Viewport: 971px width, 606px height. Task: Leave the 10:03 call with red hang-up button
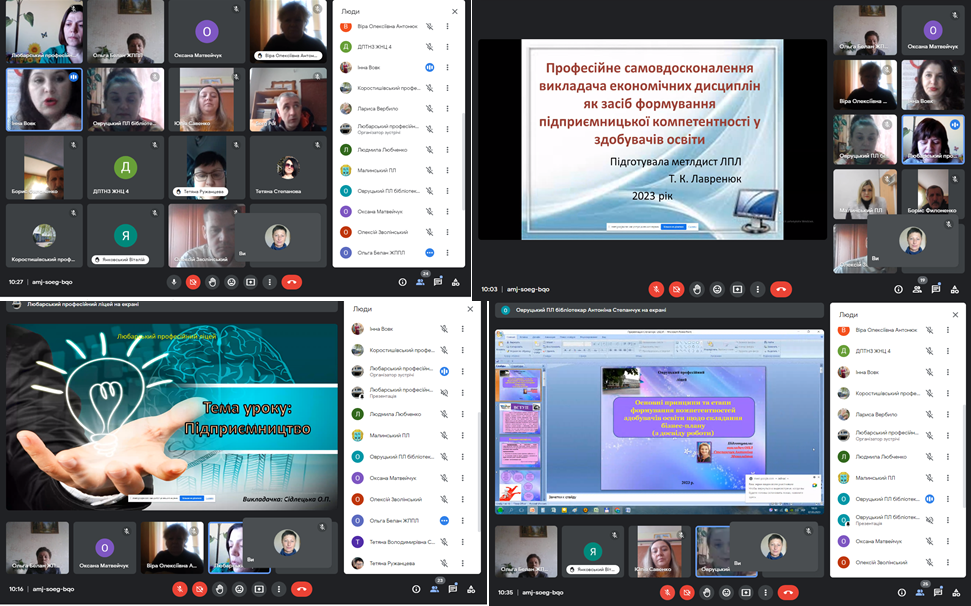click(x=781, y=289)
